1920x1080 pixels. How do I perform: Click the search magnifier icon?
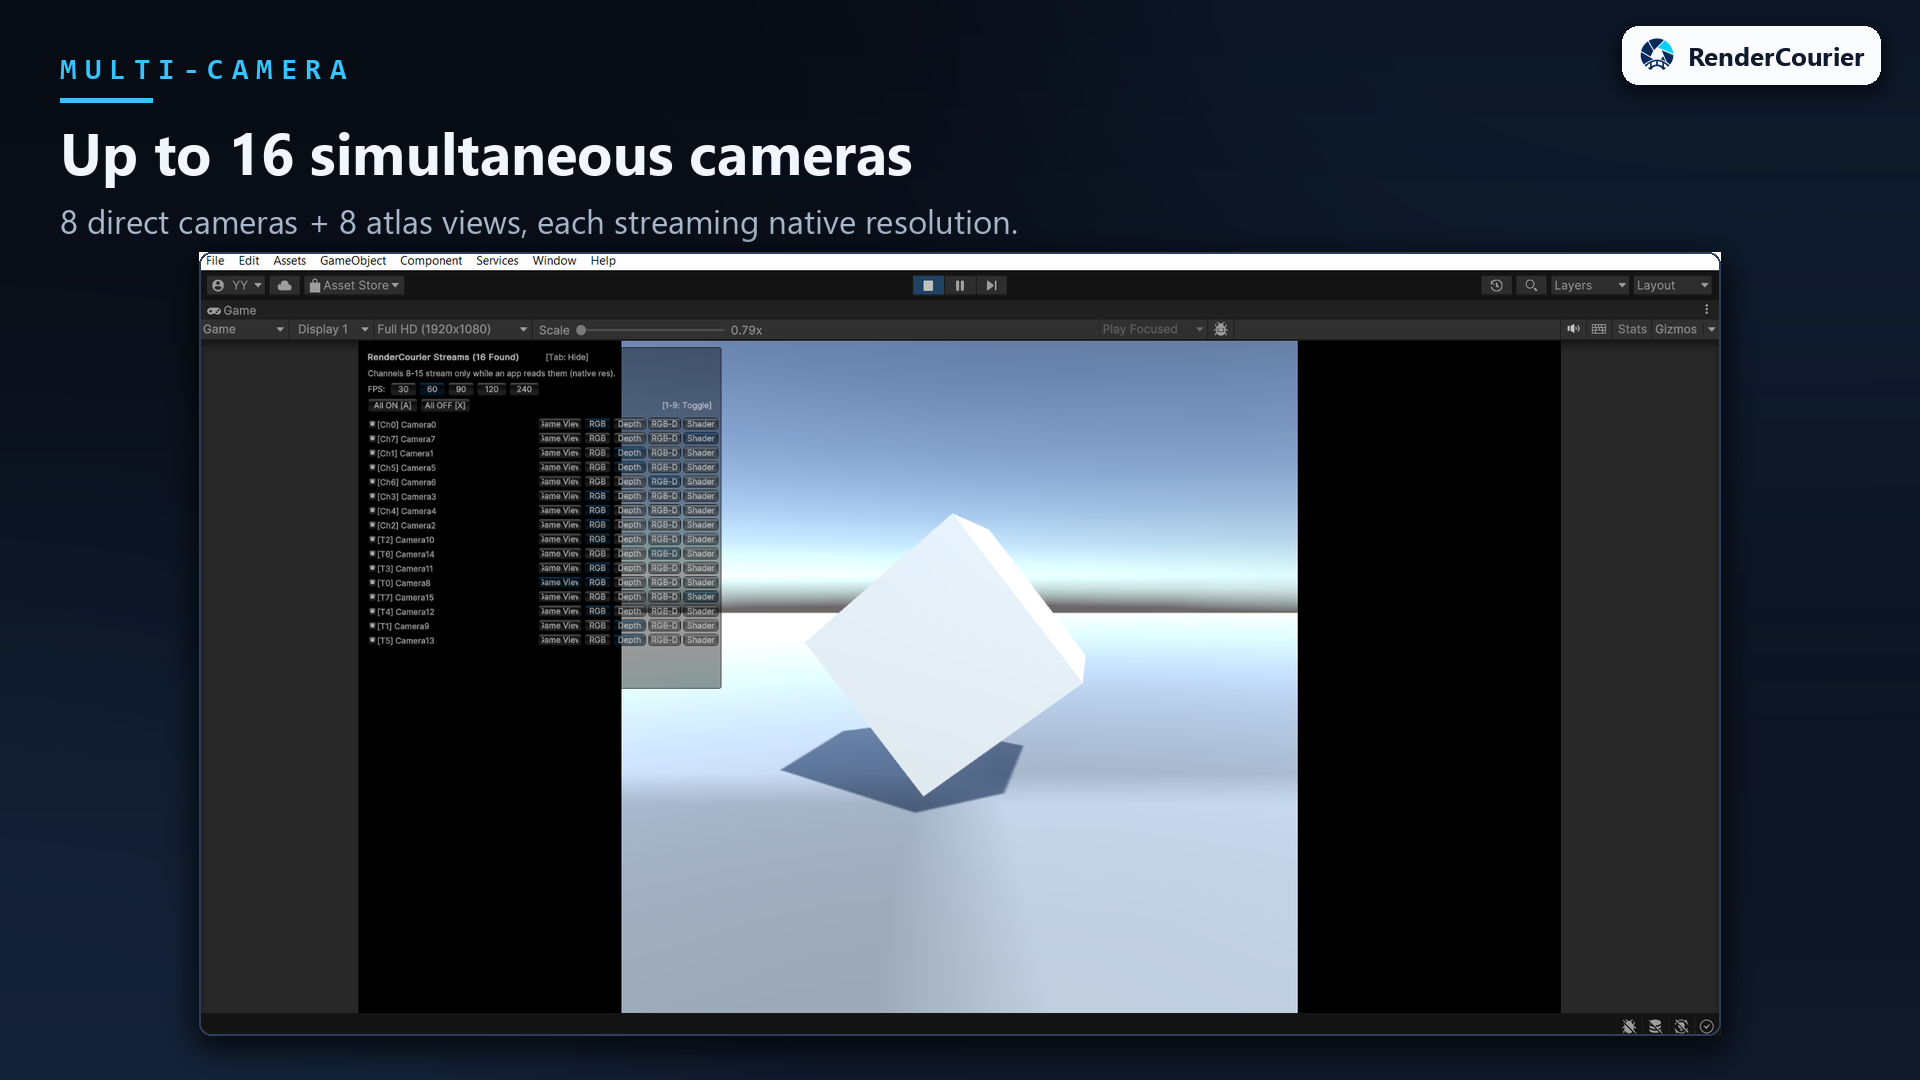[1531, 286]
